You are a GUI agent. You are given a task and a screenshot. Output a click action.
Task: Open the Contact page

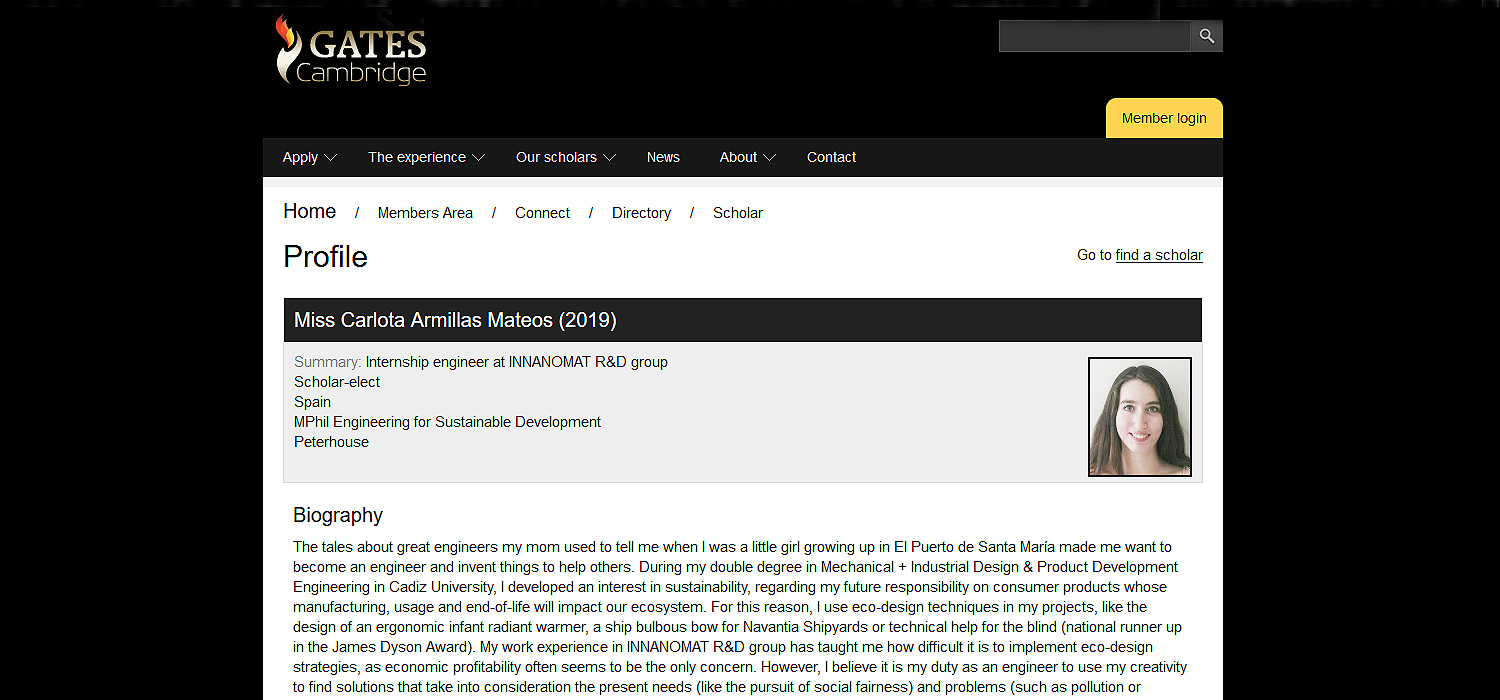click(x=831, y=157)
